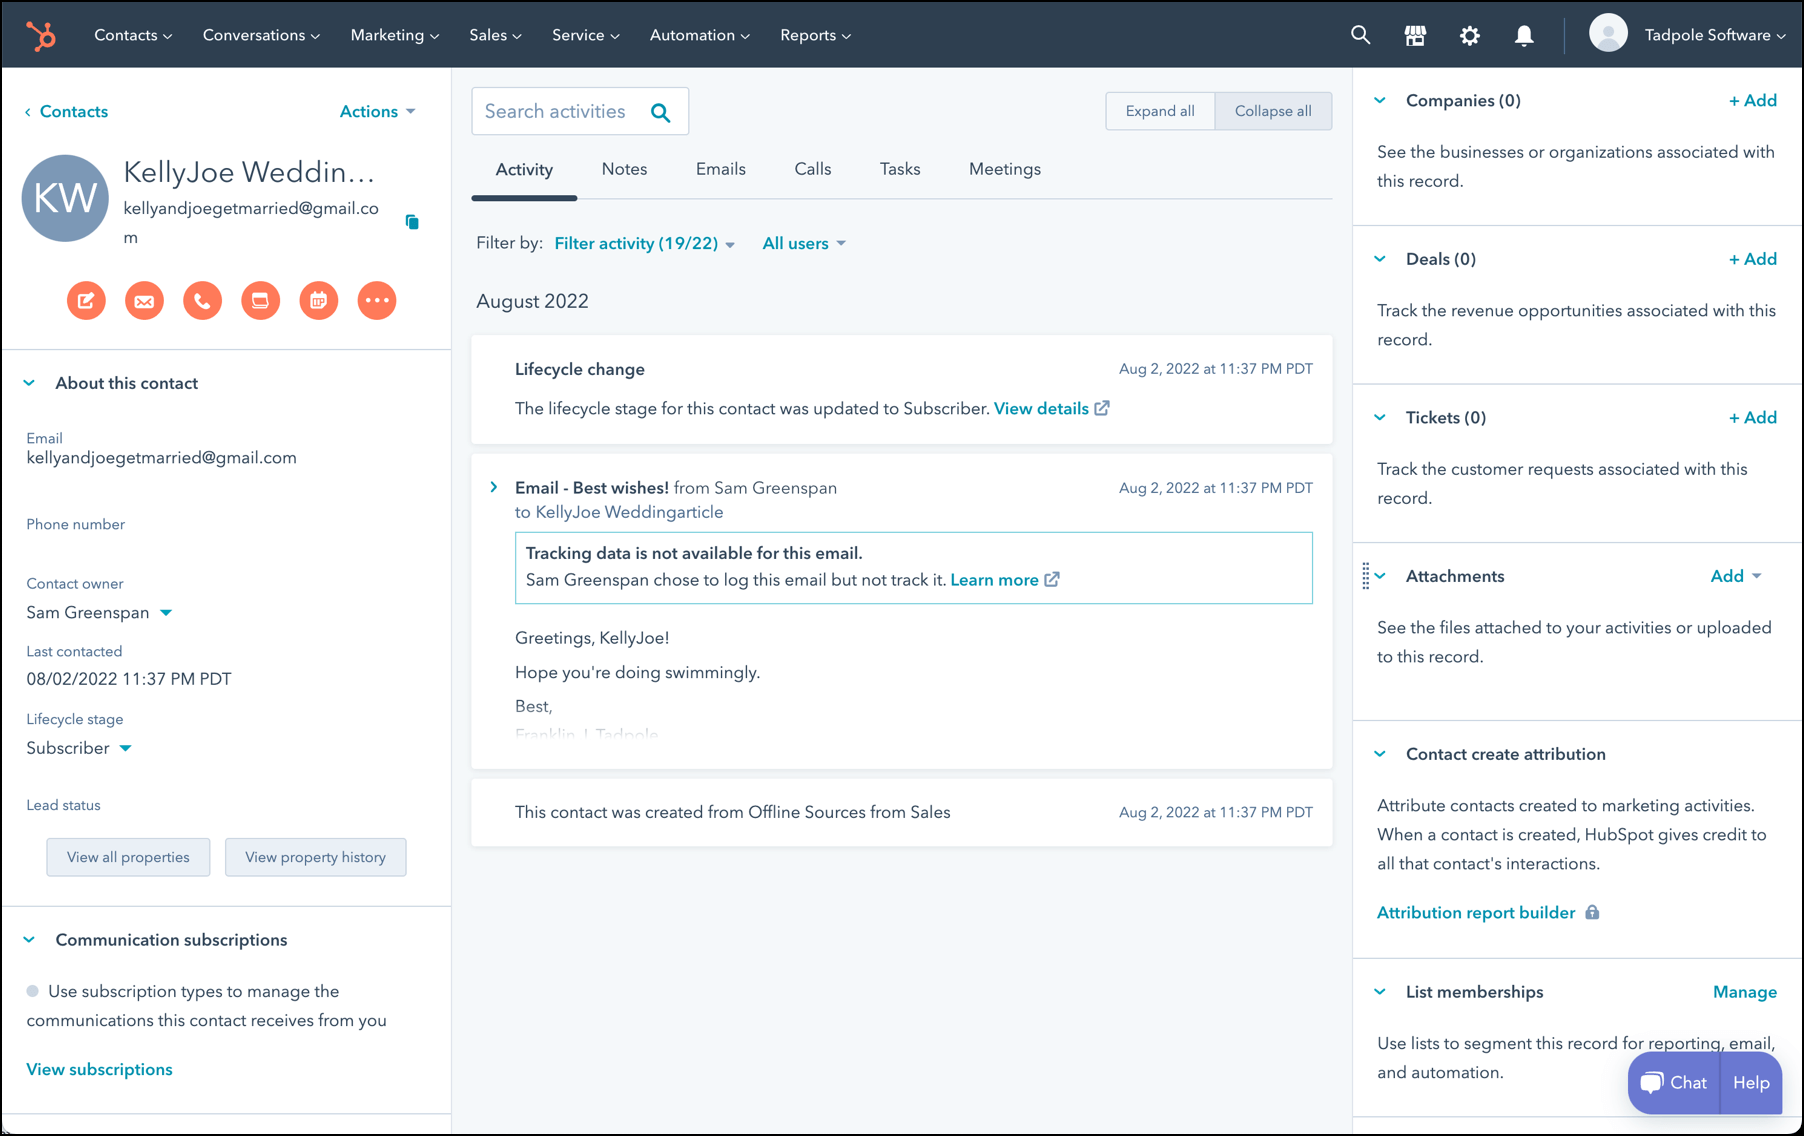Open the Tadpole Software account dropdown
Screen dimensions: 1804x1136
tap(1714, 35)
